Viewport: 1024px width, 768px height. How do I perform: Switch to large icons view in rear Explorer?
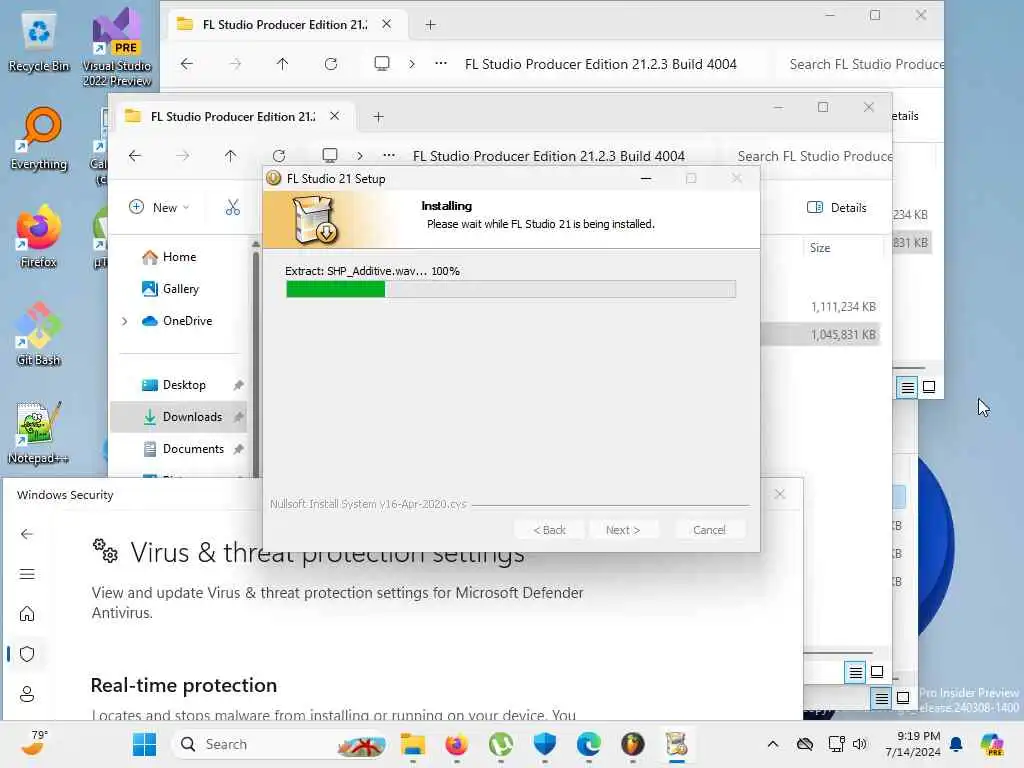(929, 387)
